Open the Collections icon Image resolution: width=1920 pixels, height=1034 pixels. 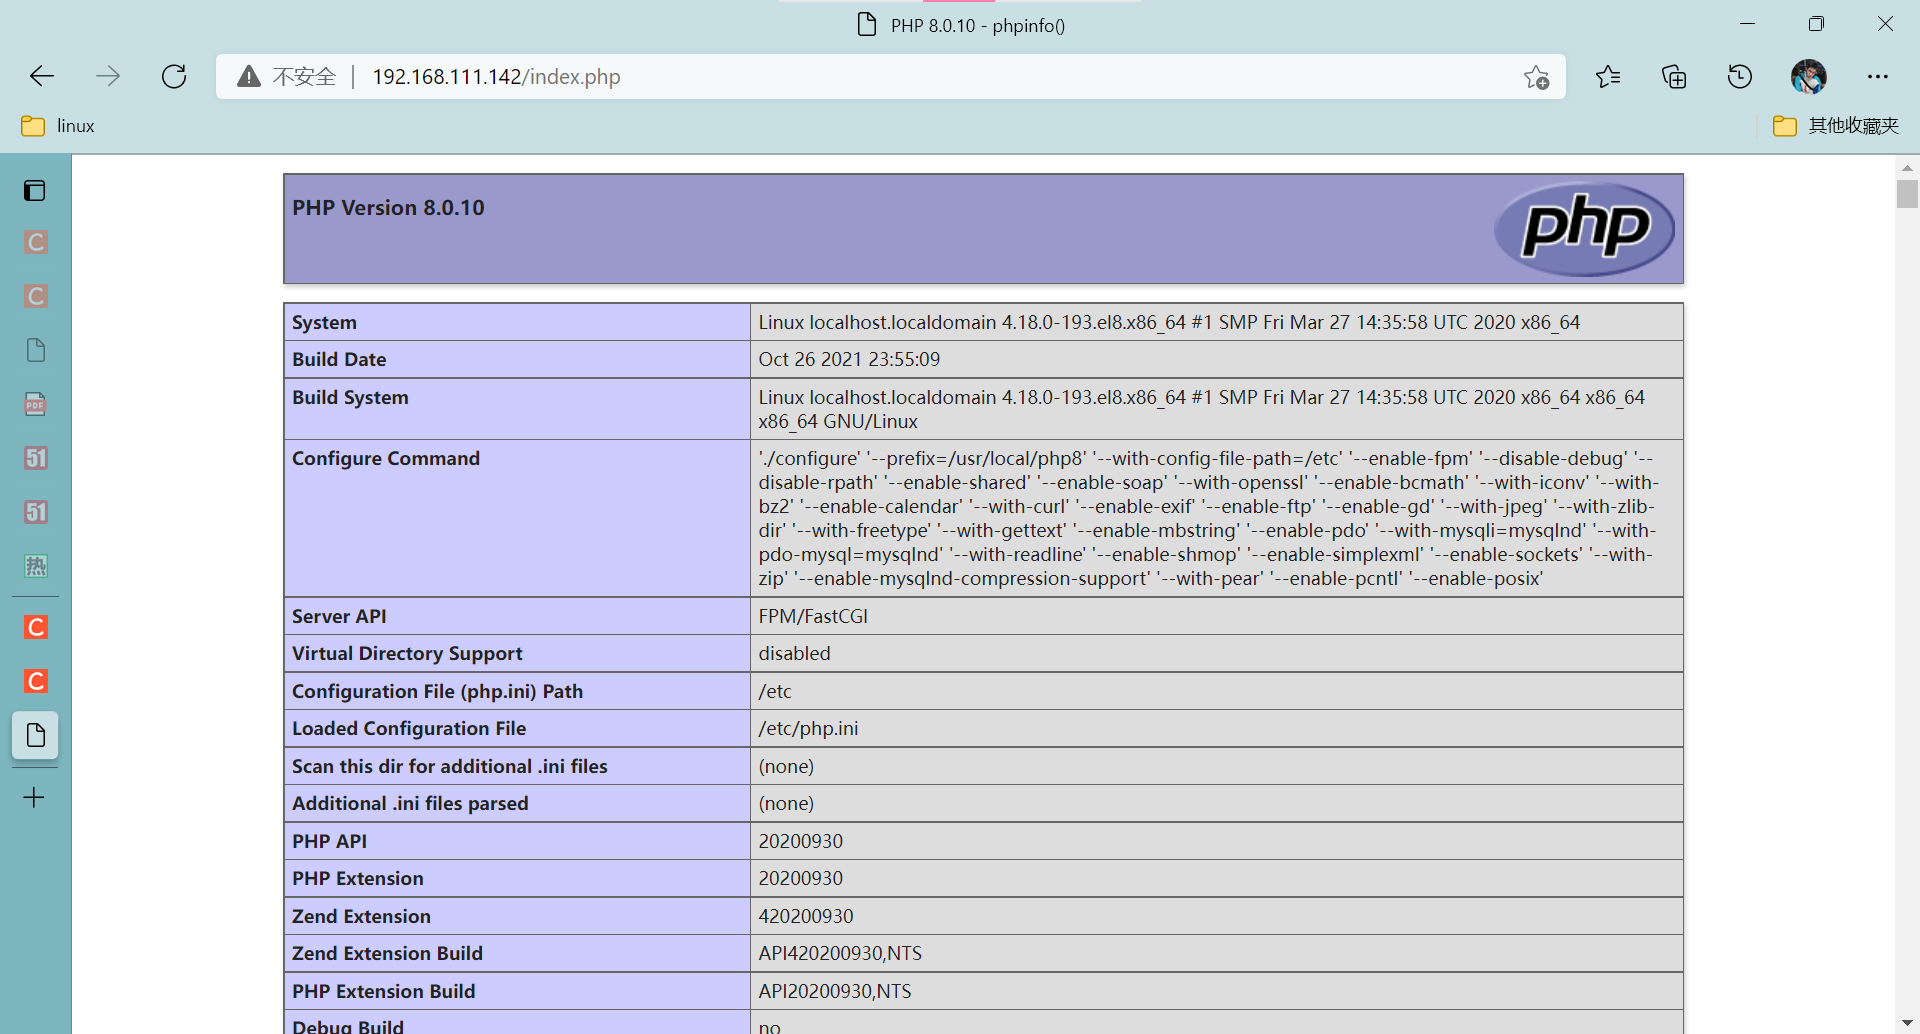(x=1674, y=77)
